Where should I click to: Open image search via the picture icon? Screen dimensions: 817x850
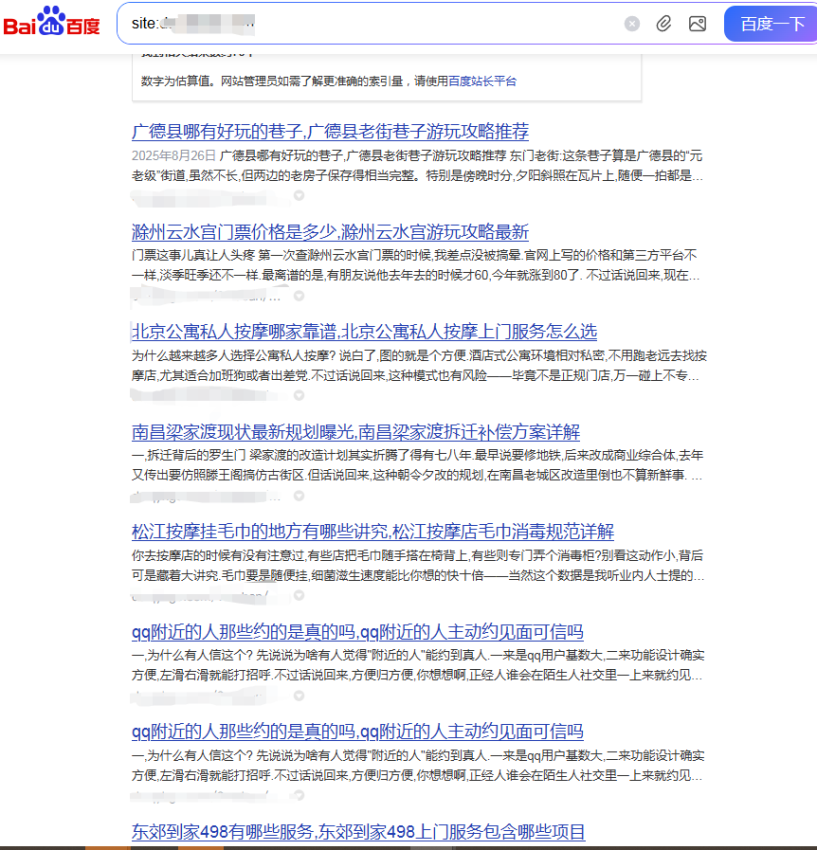(697, 24)
